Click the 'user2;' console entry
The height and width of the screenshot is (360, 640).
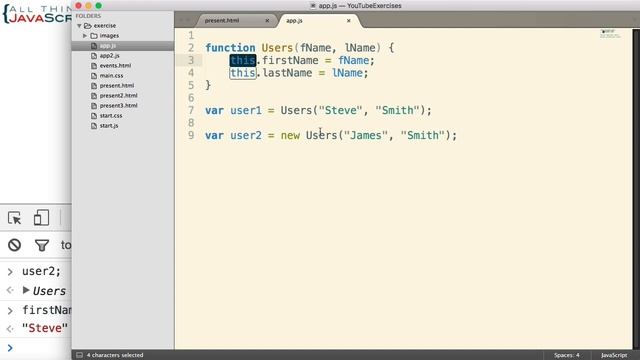pos(41,271)
